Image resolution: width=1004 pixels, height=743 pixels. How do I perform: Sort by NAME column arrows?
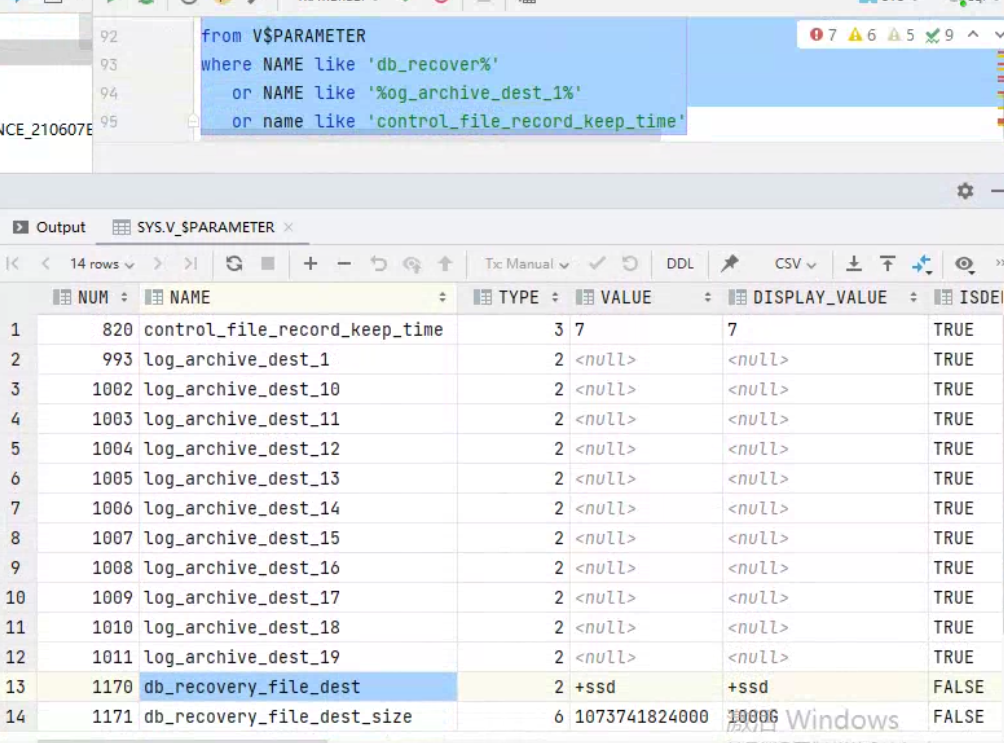point(442,297)
